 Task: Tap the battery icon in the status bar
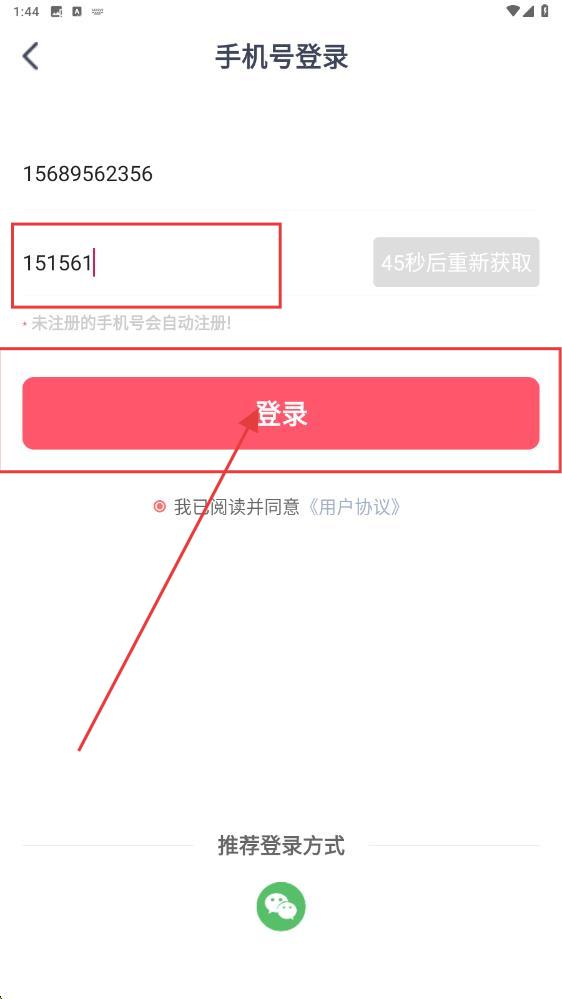click(x=545, y=11)
